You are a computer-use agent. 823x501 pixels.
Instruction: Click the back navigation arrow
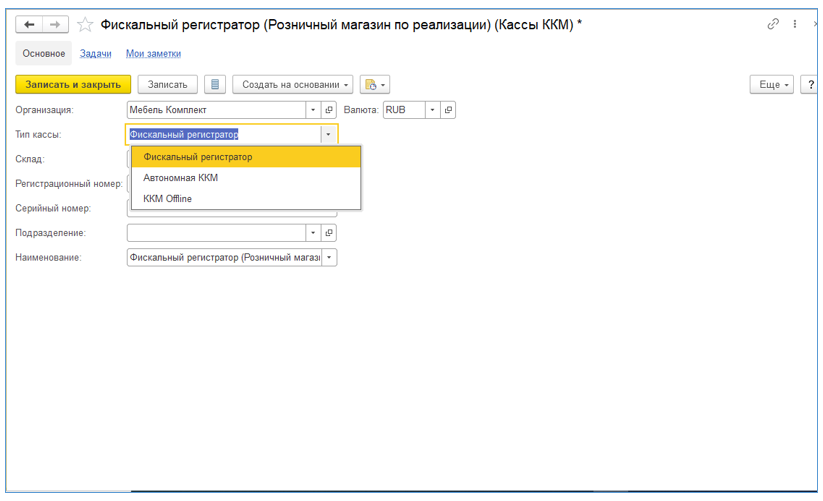pos(30,24)
